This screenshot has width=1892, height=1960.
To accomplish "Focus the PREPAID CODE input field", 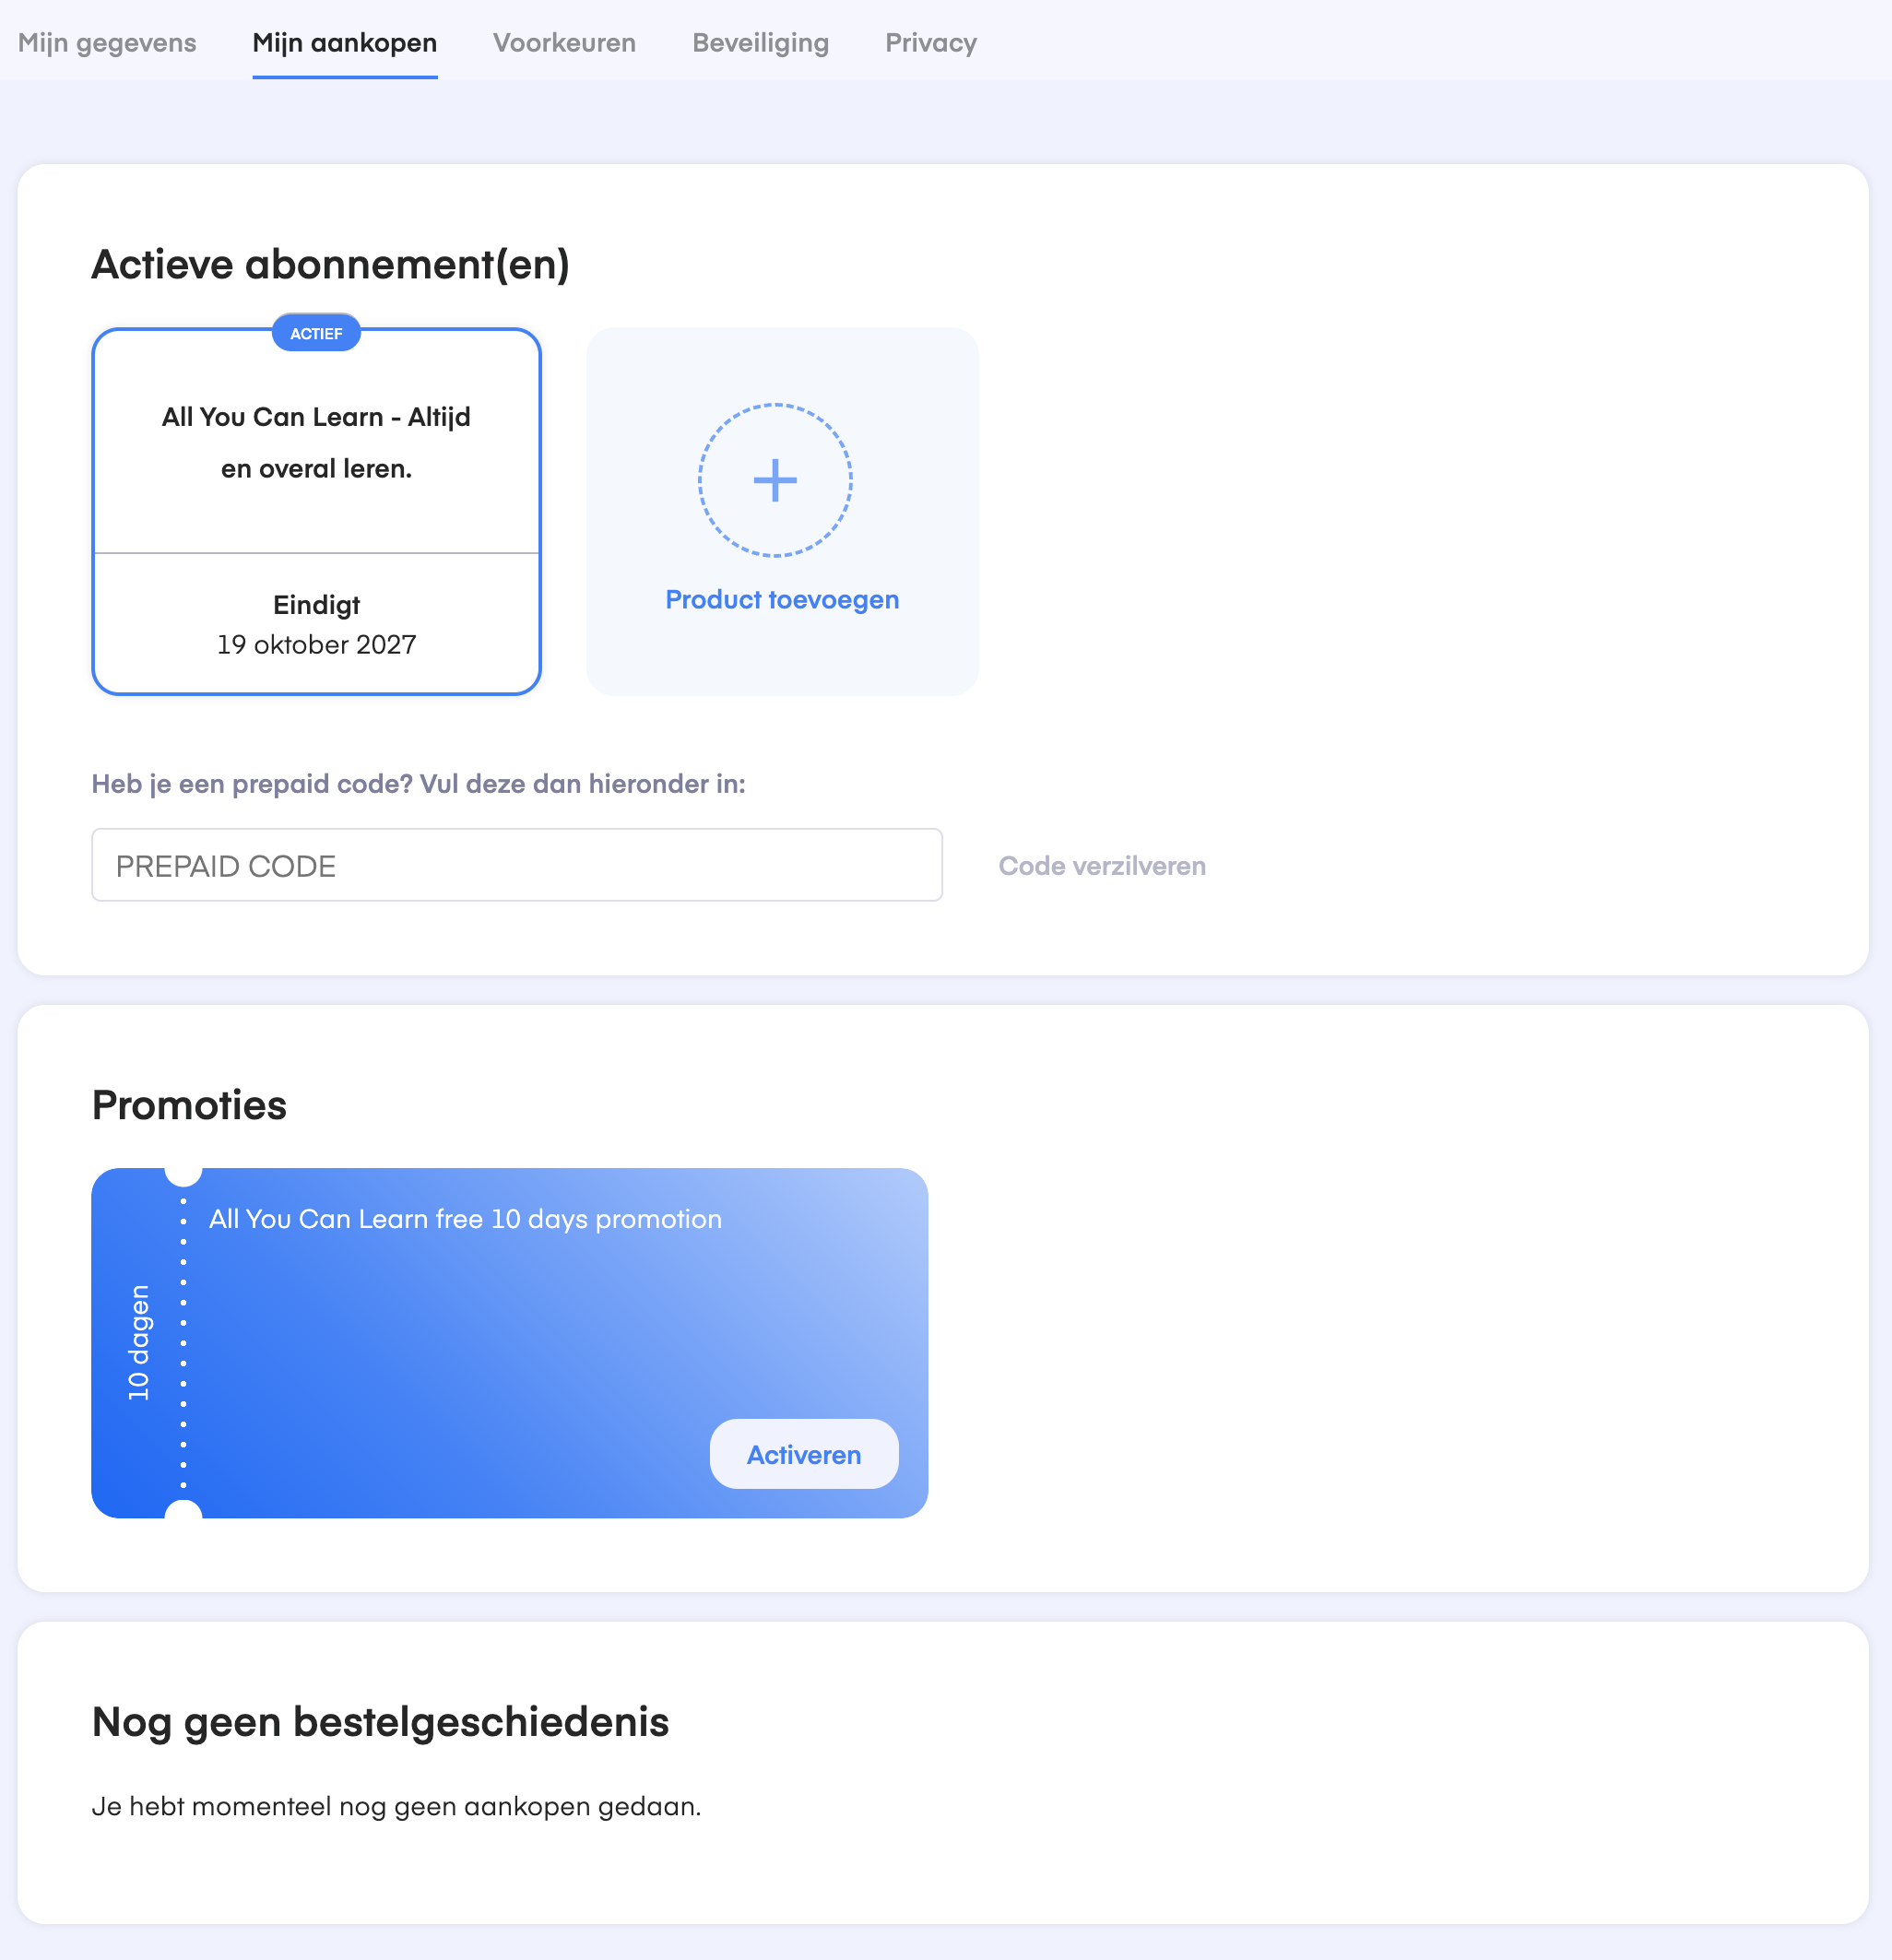I will click(517, 865).
